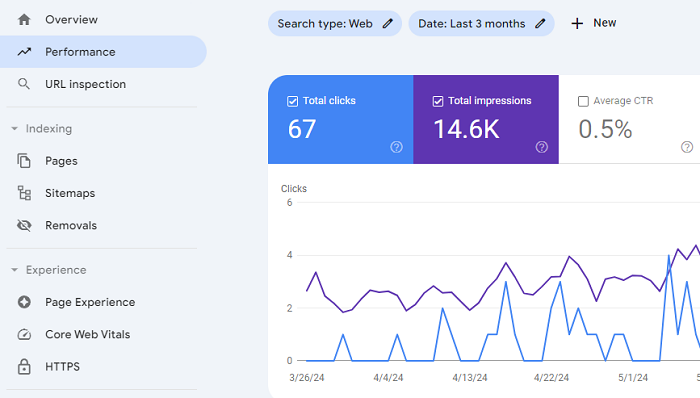700x398 pixels.
Task: Click the Page Experience plus-circle icon
Action: point(24,302)
